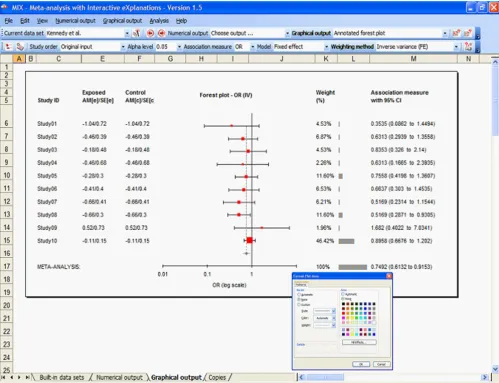Select None area radio button in dialog
This screenshot has height=383, width=499.
point(343,299)
